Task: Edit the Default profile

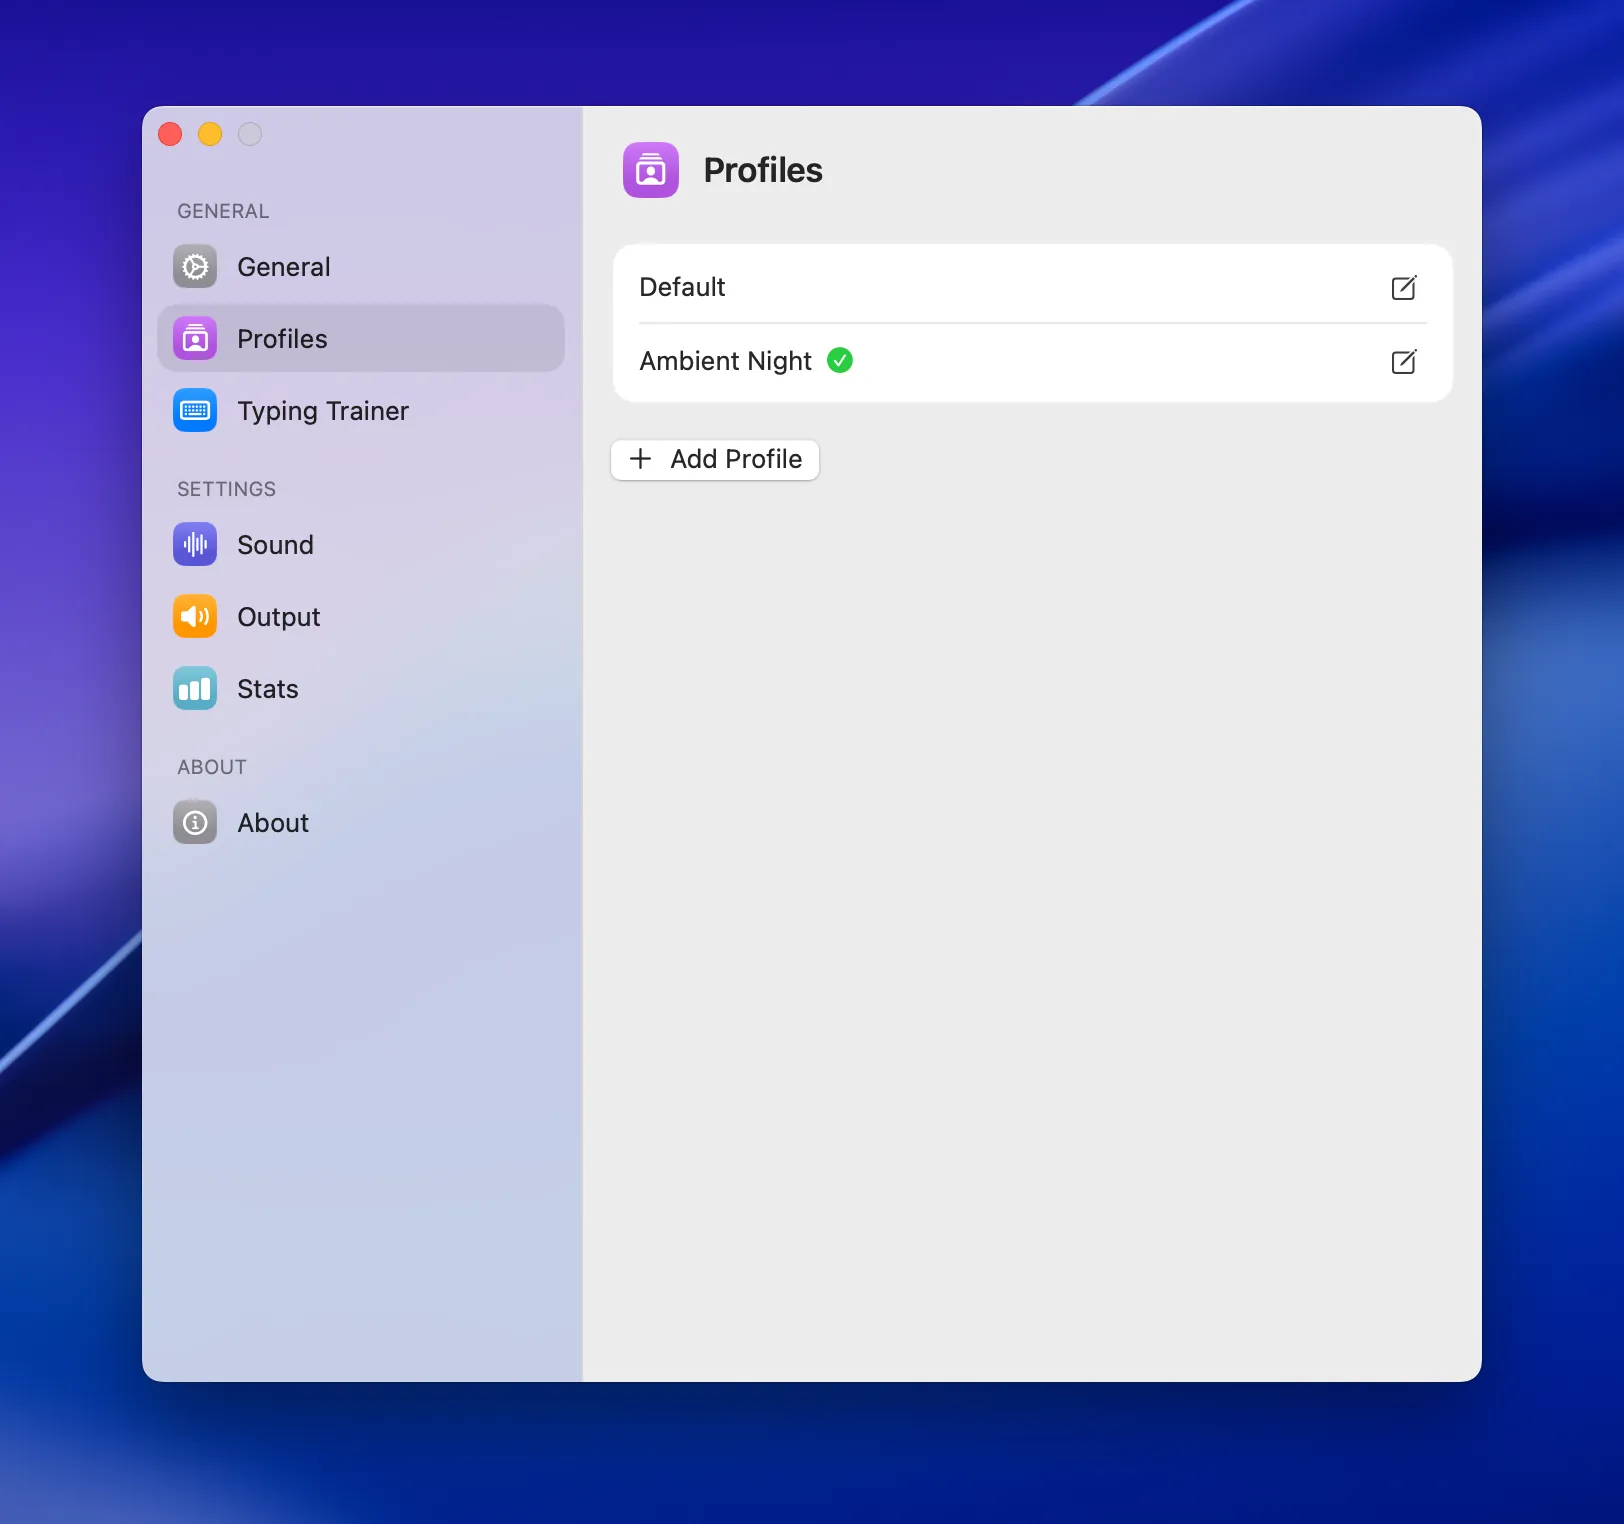Action: (1404, 288)
